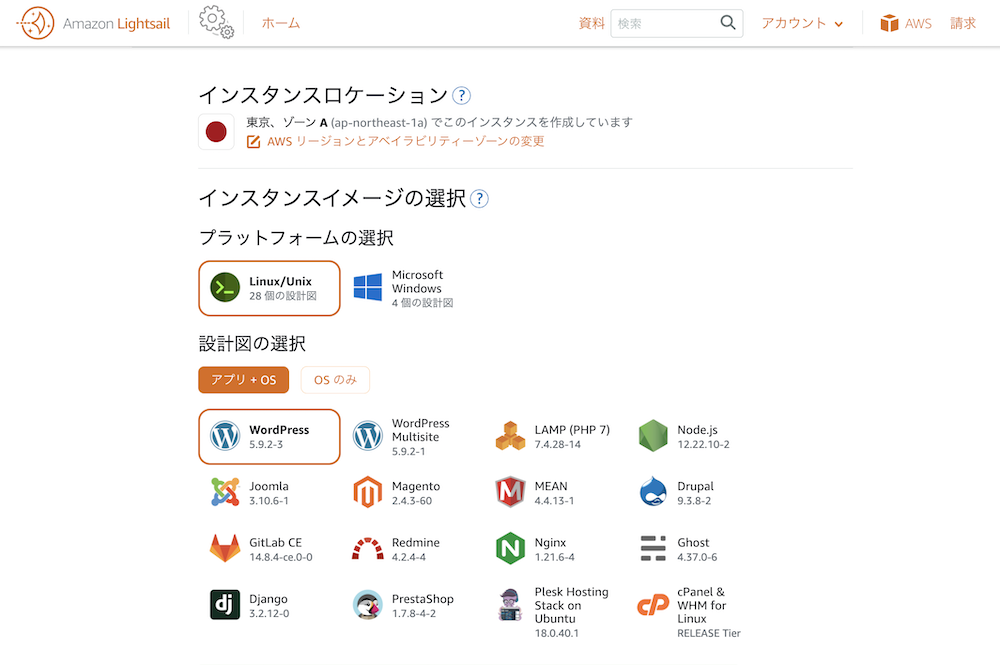Screen dimensions: 1000x665
Task: Click the Japan flag region icon
Action: [x=216, y=131]
